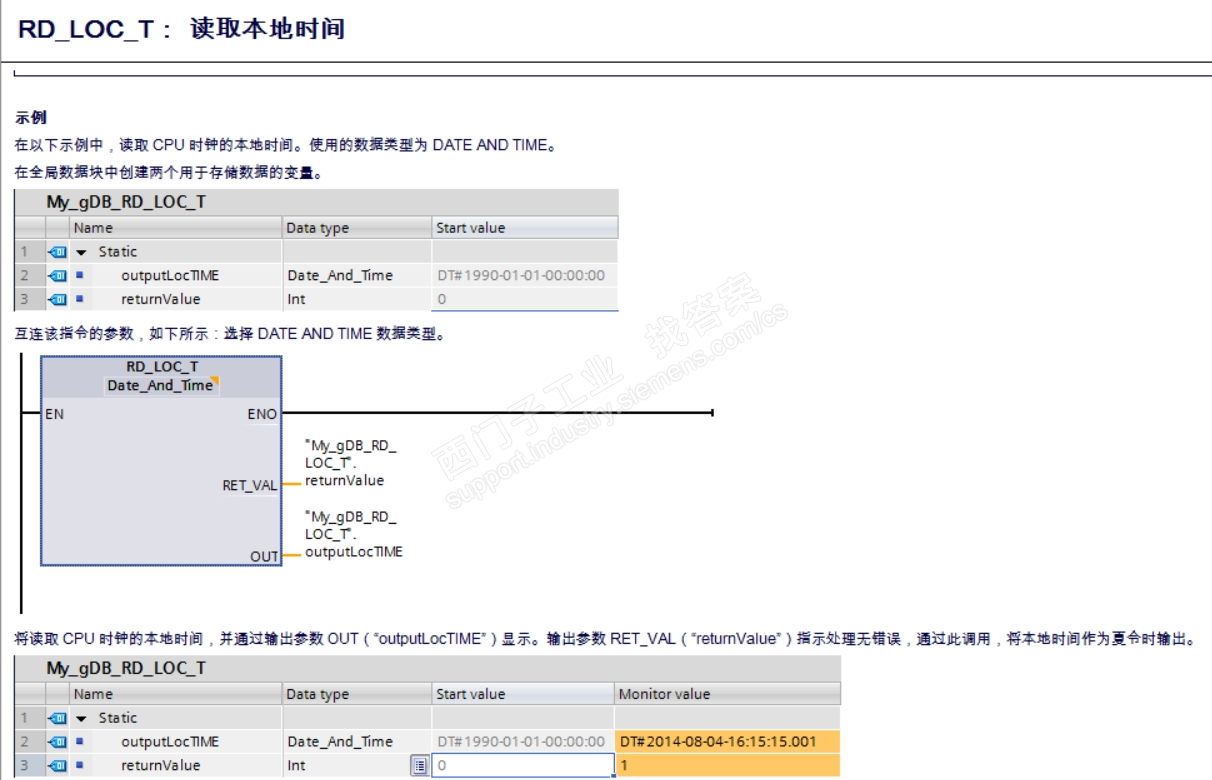
Task: Select the Monitor value column header
Action: coord(727,694)
